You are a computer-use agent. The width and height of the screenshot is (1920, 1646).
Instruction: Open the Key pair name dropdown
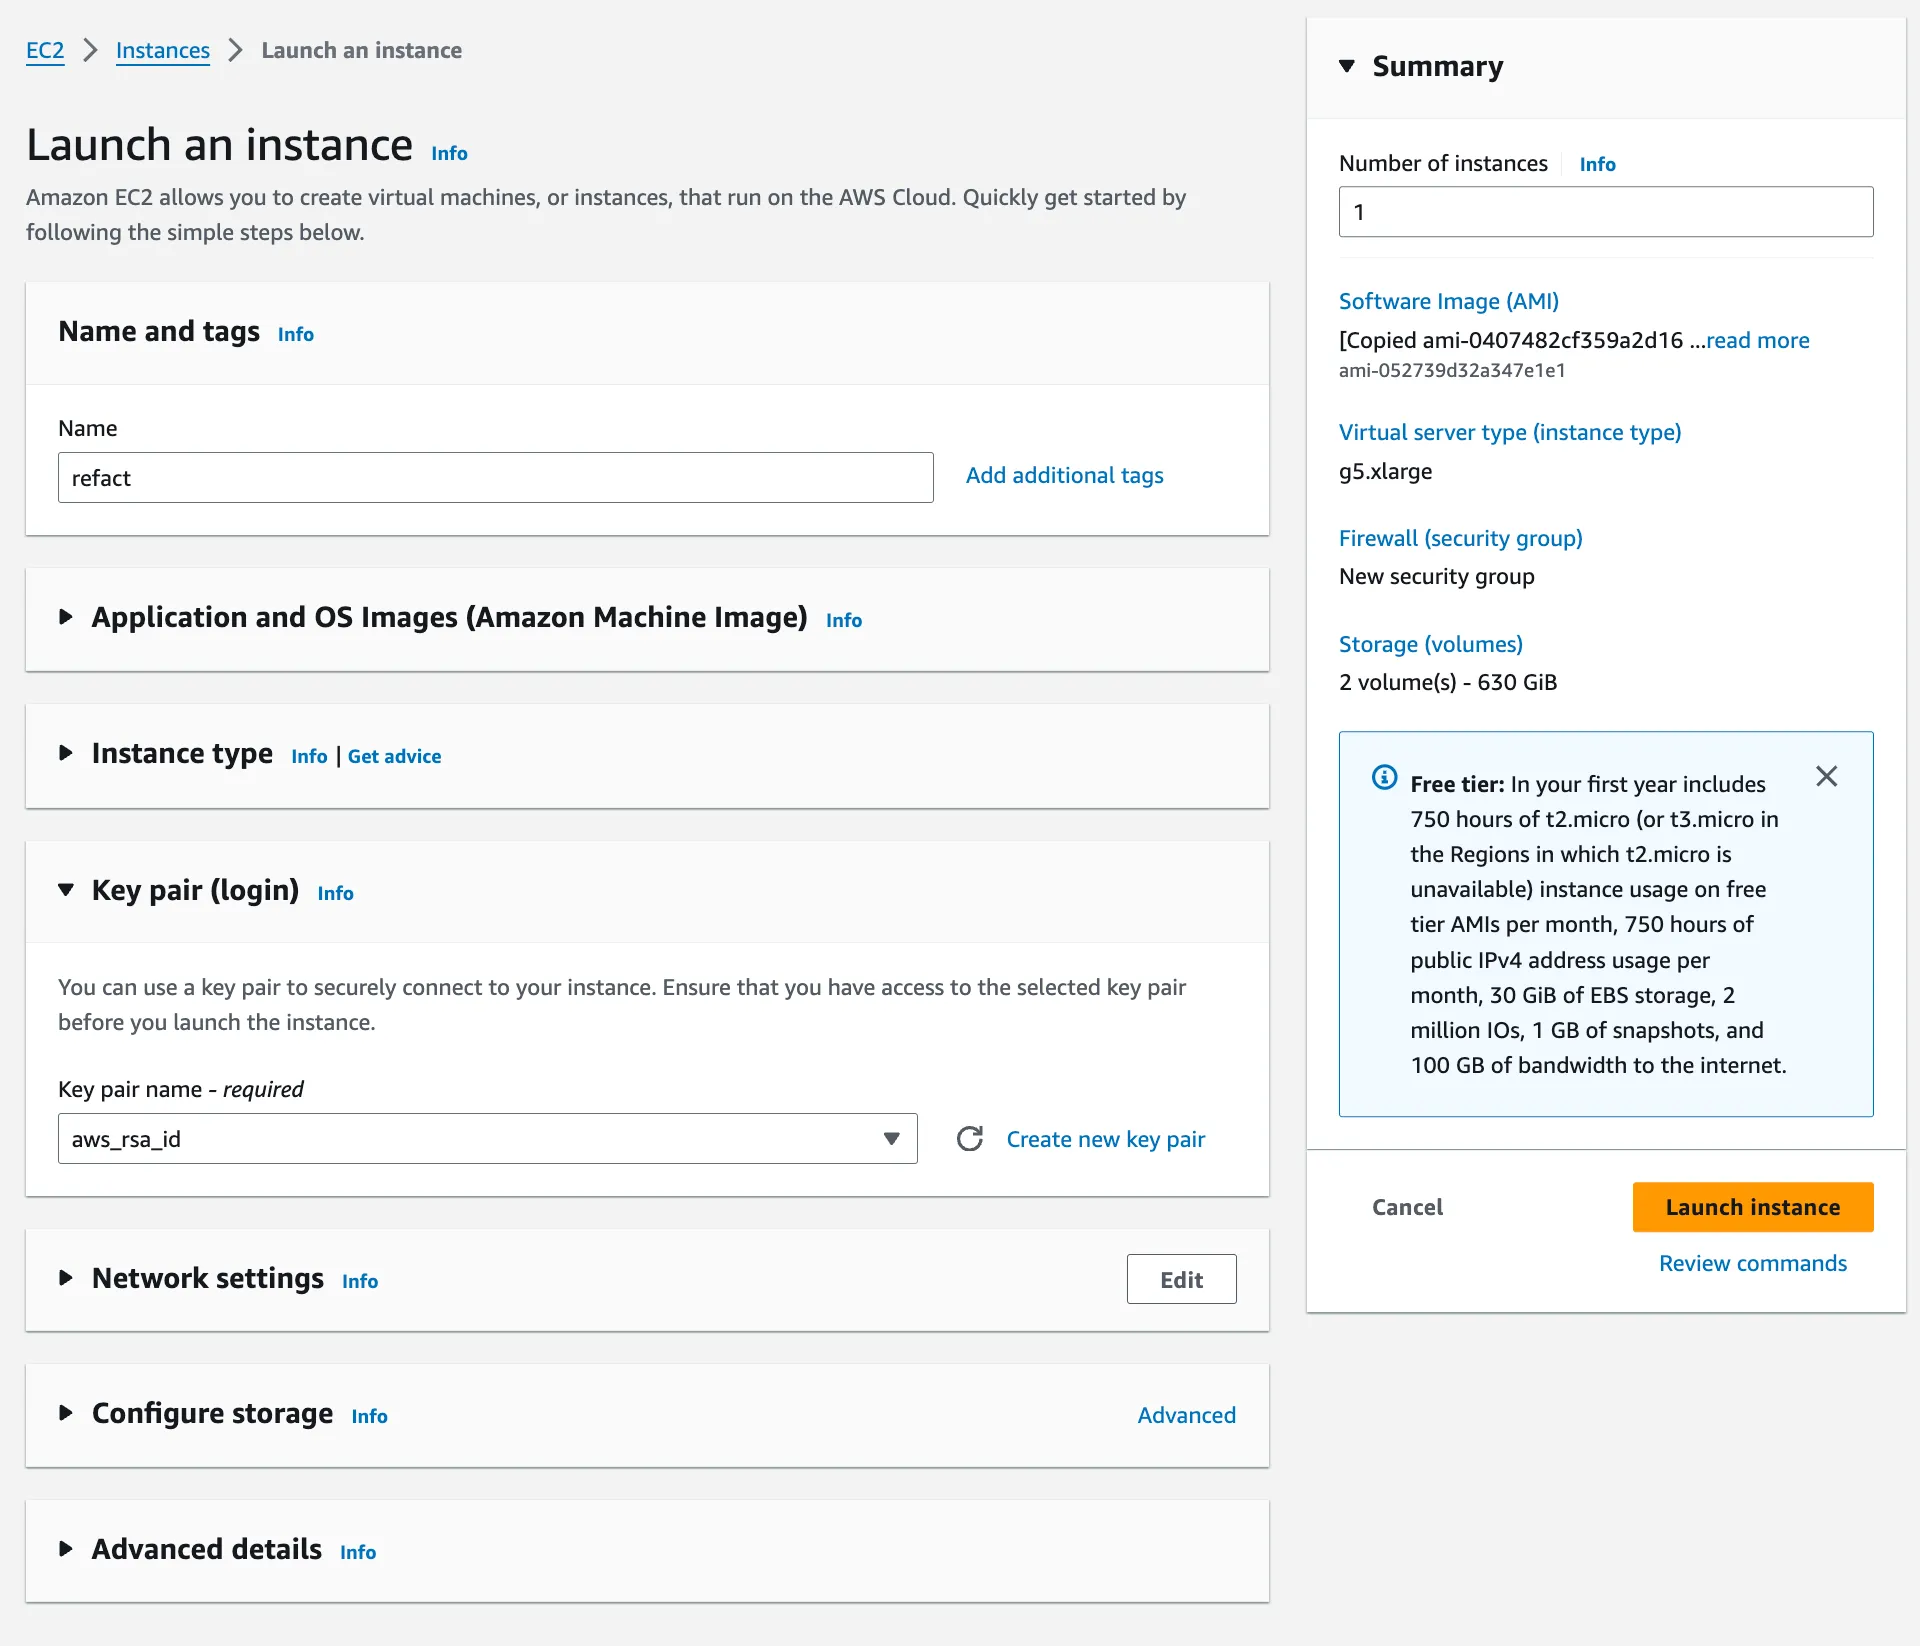click(488, 1139)
